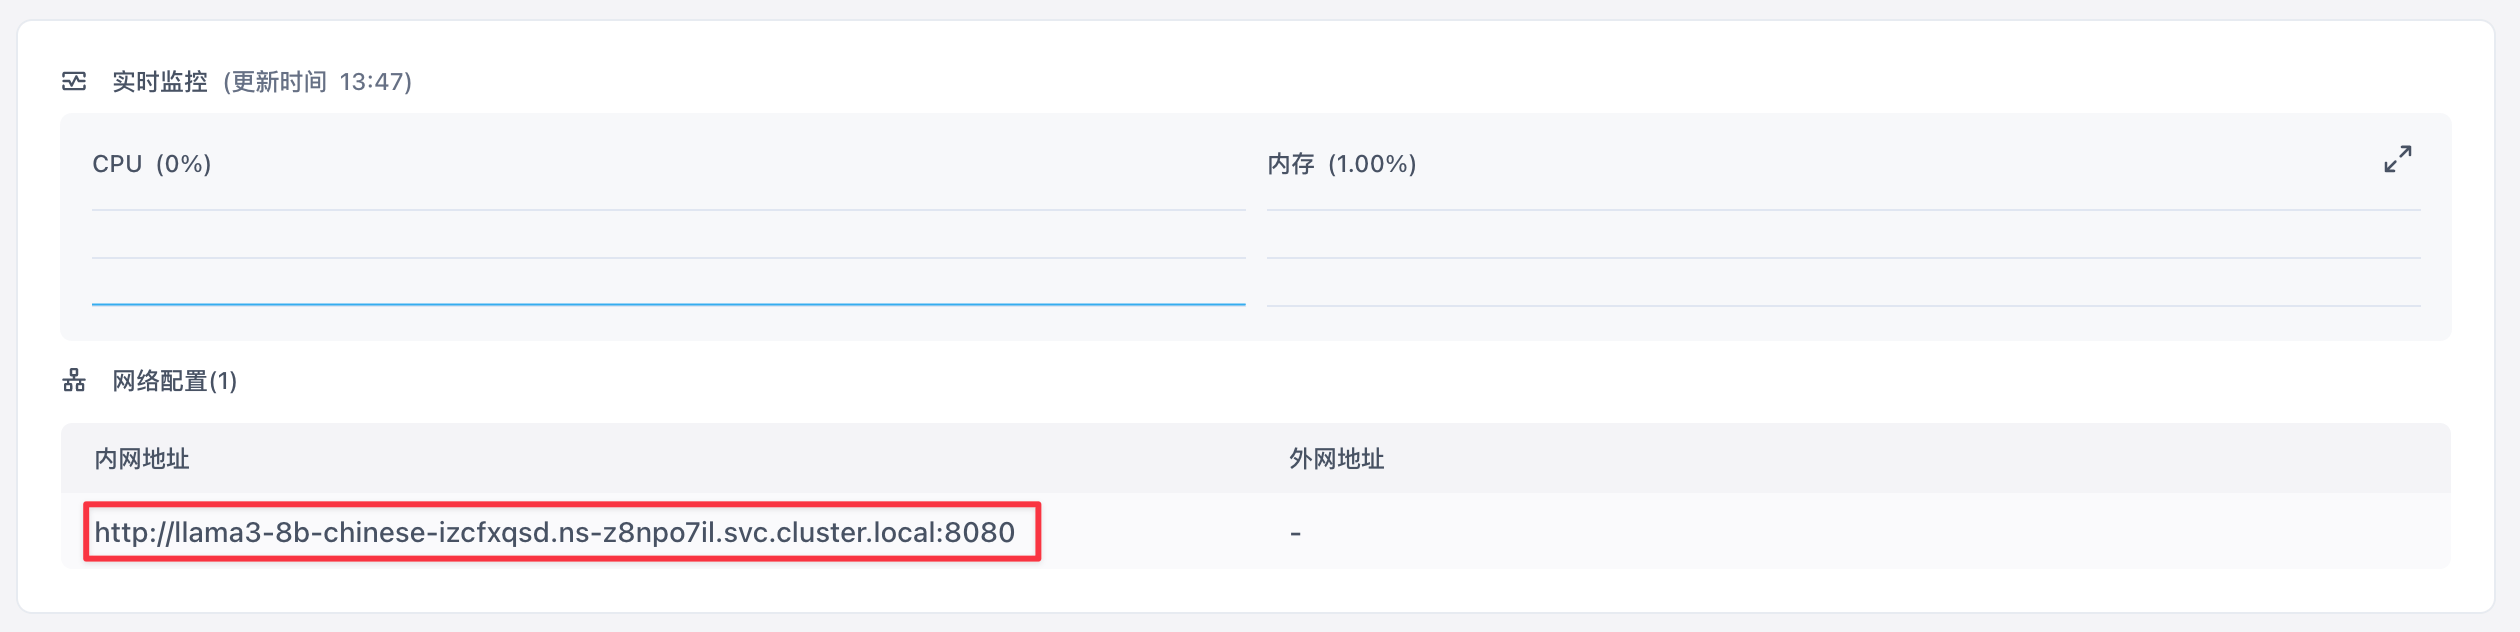Select the CPU (0%) label
The height and width of the screenshot is (632, 2520).
point(152,164)
